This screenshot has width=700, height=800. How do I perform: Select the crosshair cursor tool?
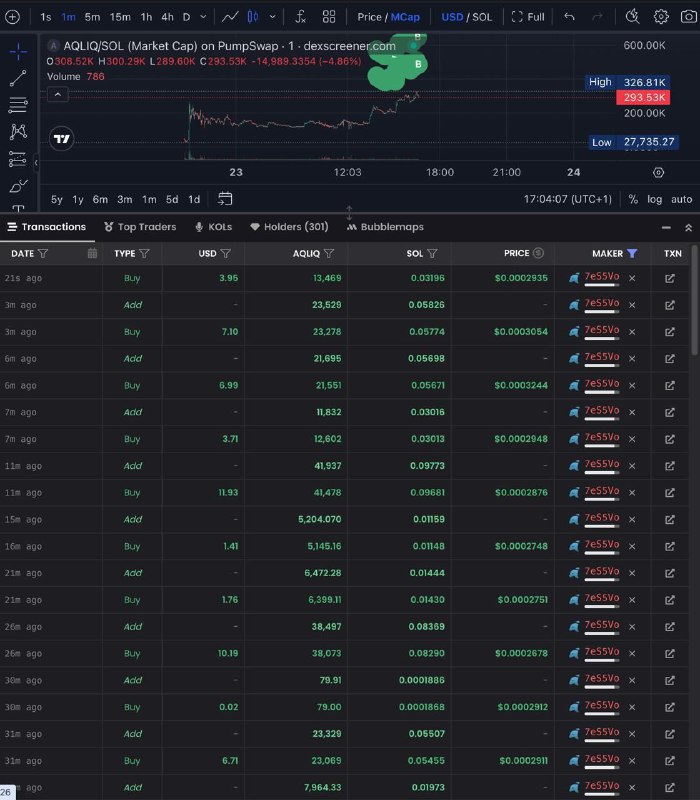pyautogui.click(x=18, y=52)
